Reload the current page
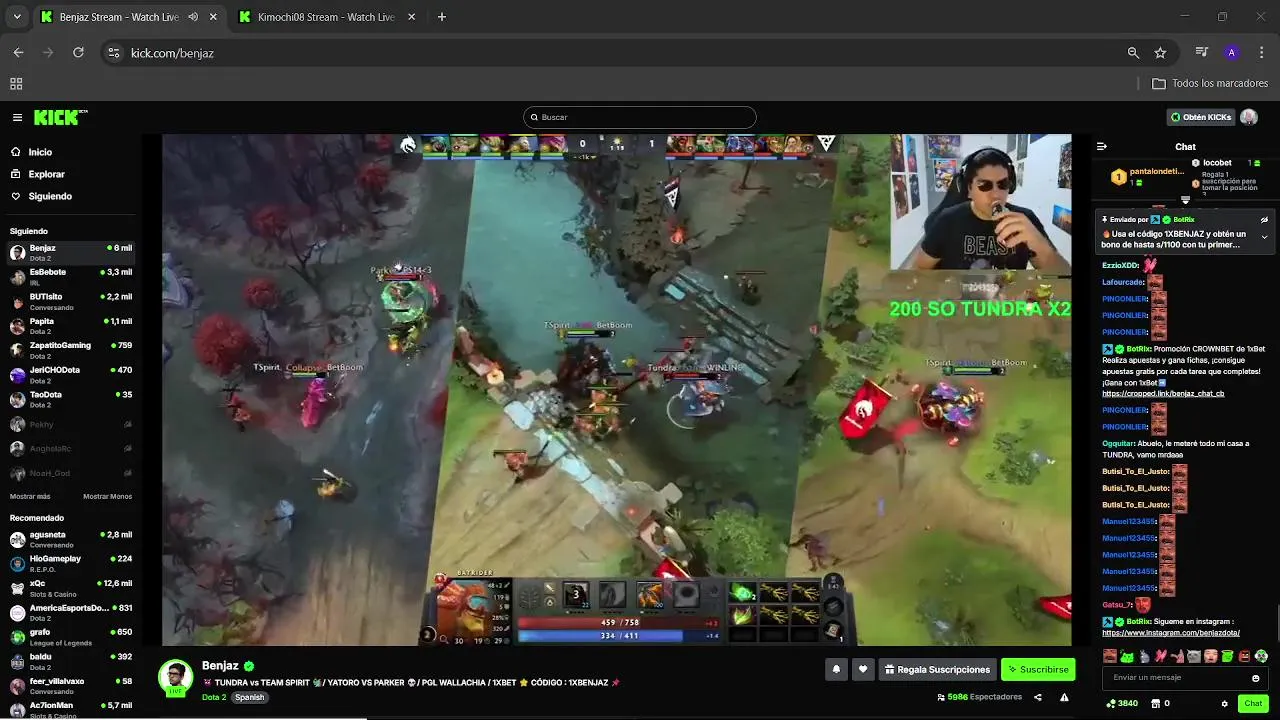 [78, 53]
